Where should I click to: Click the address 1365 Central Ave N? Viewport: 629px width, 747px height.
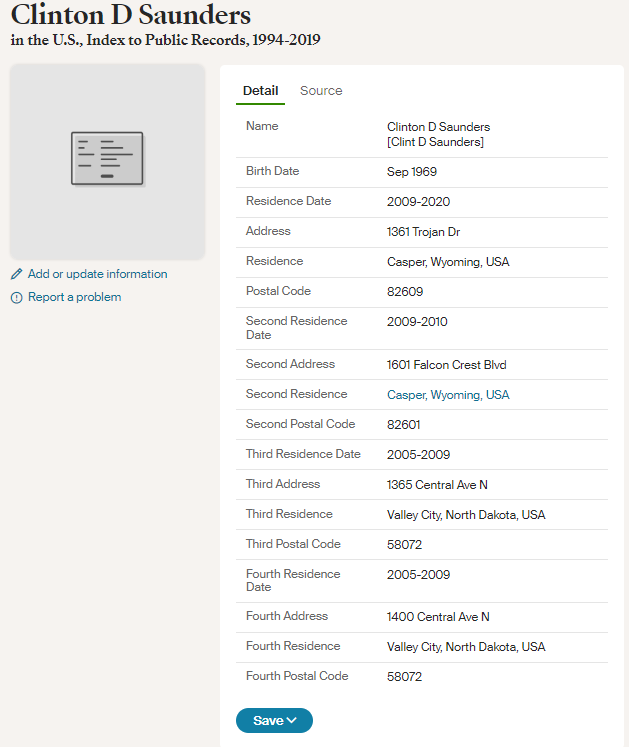(x=437, y=485)
